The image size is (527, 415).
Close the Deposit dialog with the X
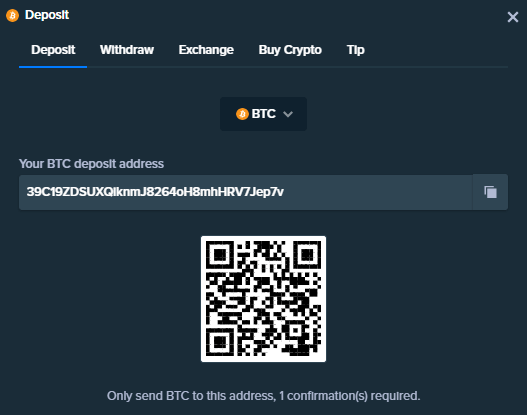coord(513,17)
